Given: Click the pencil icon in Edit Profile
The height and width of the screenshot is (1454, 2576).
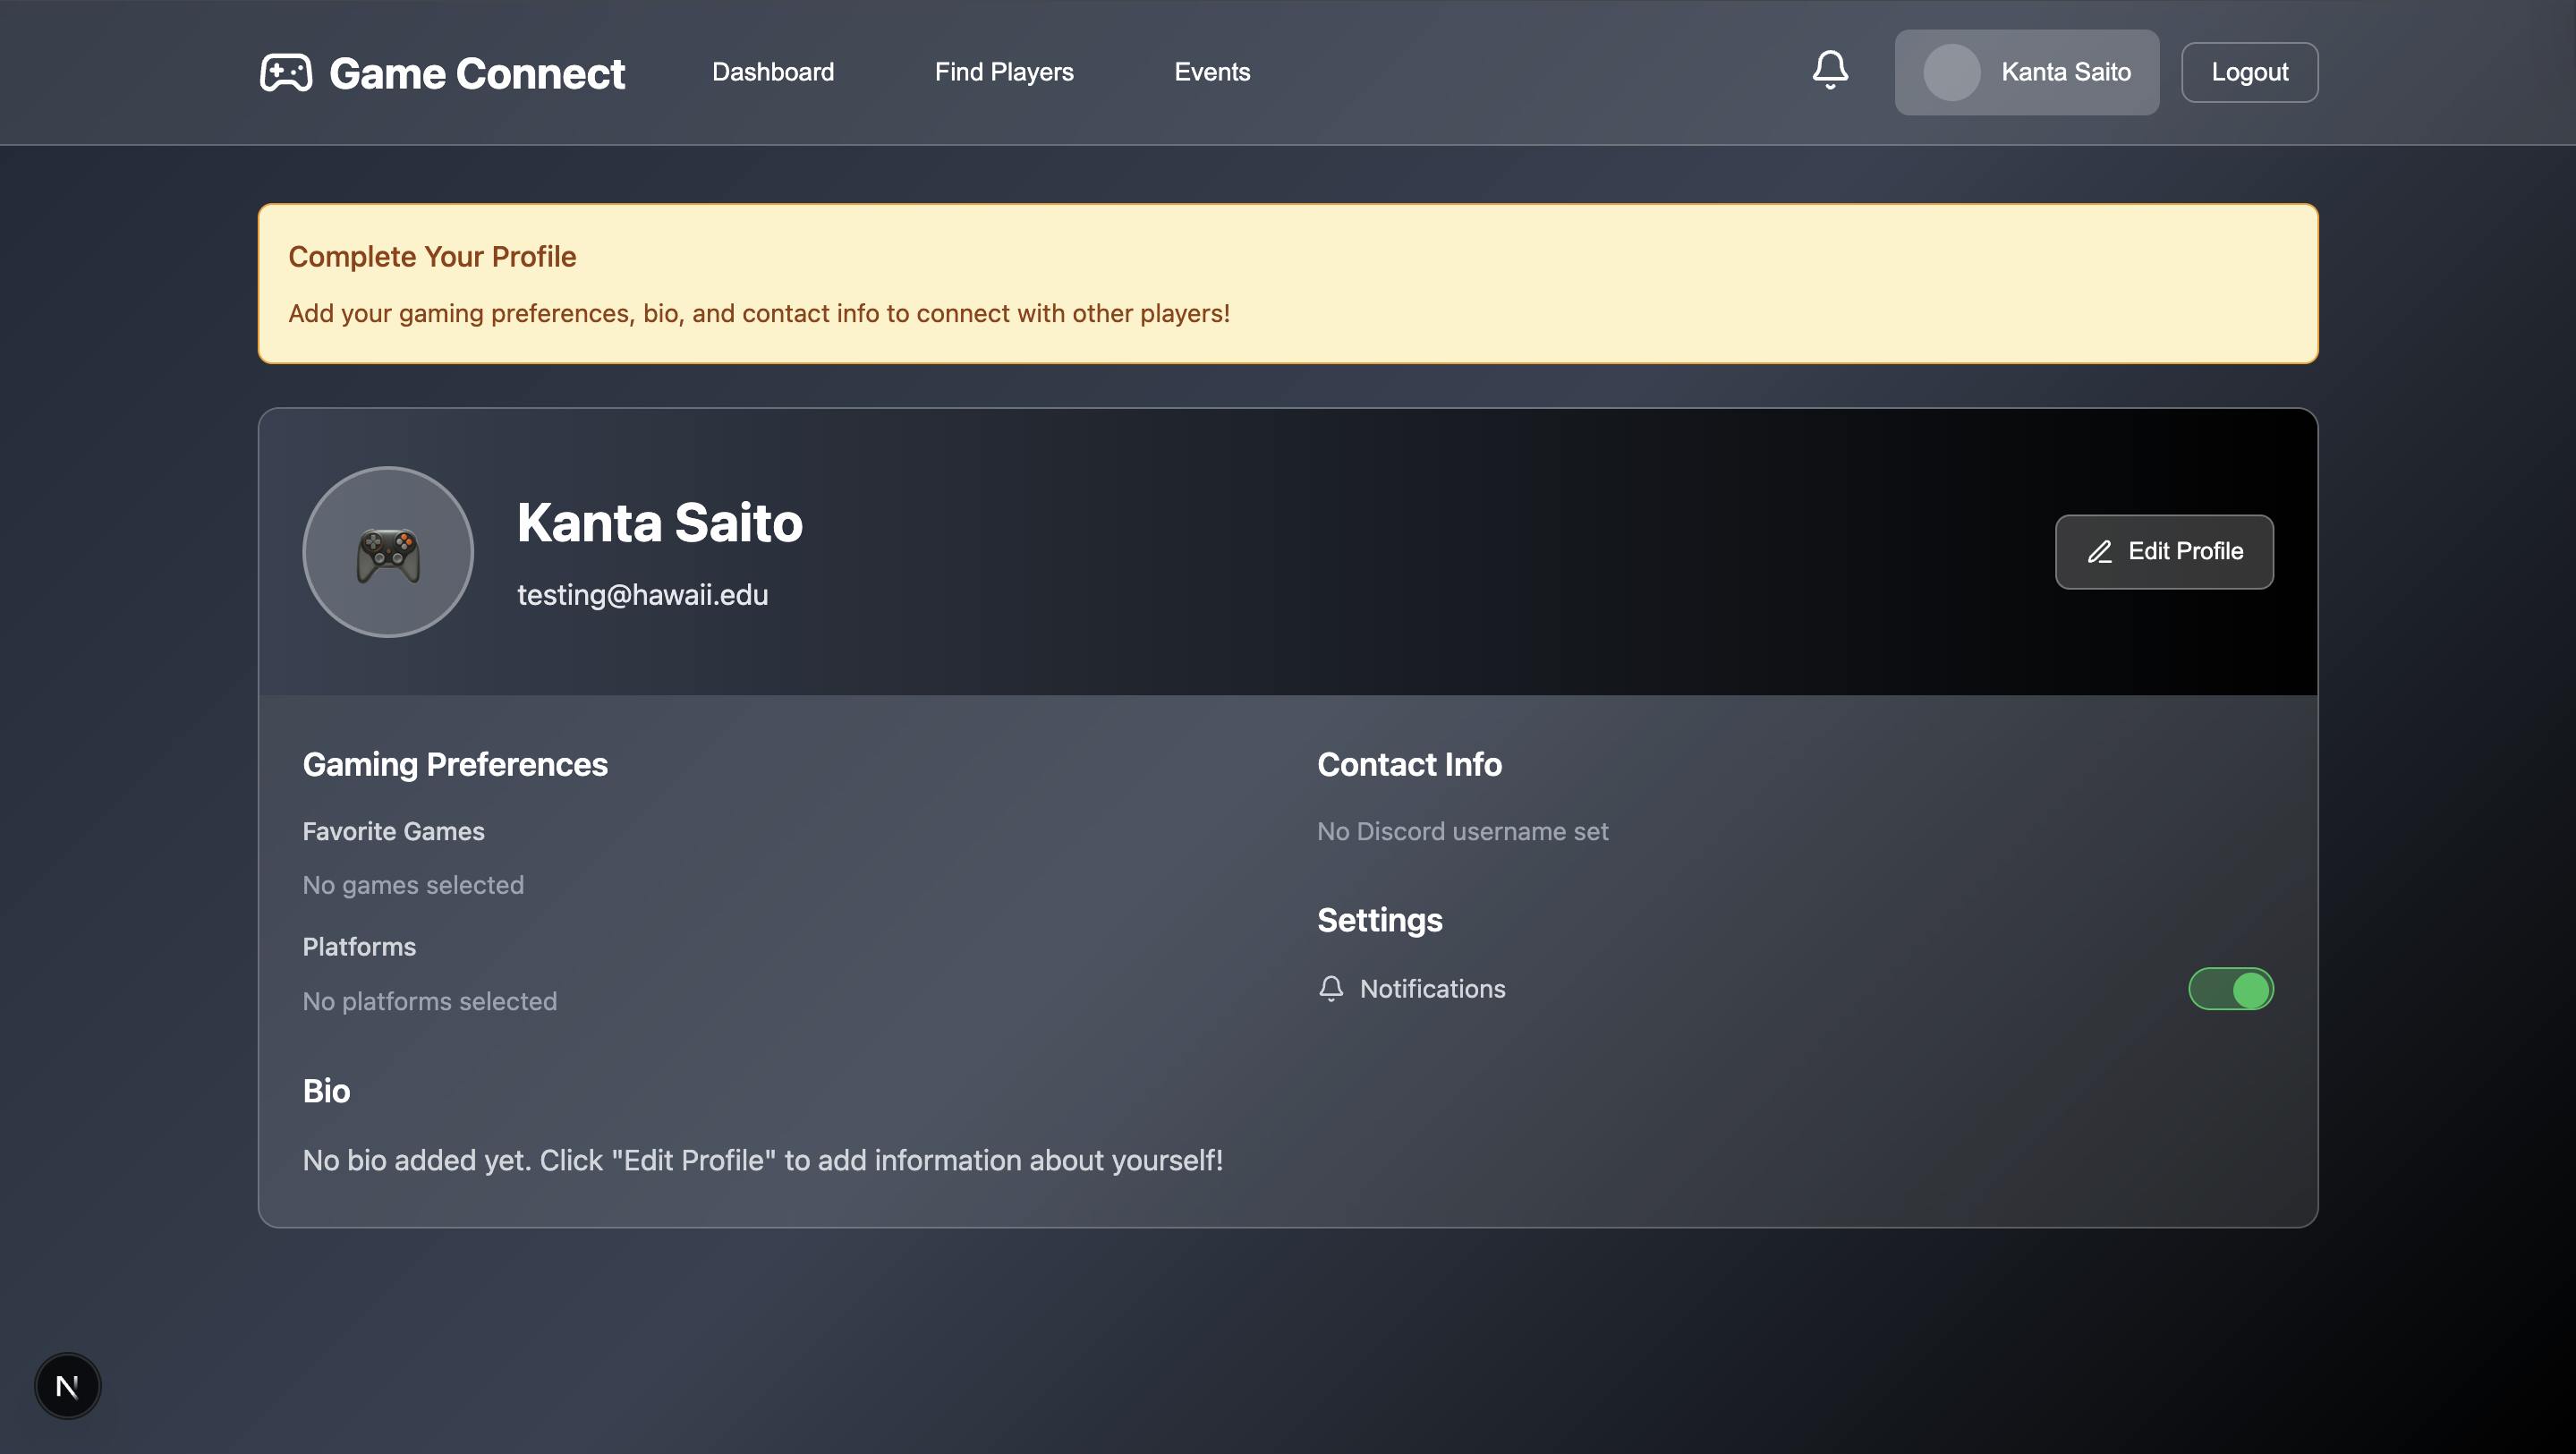Looking at the screenshot, I should click(2099, 552).
